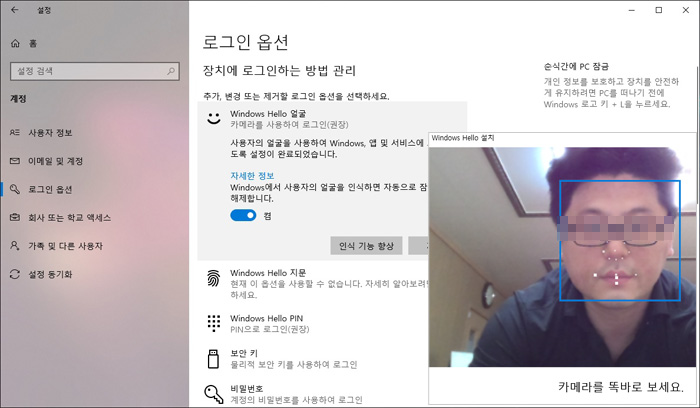Click the 비밀번호 key icon
Screen dimensions: 700x408
214,394
